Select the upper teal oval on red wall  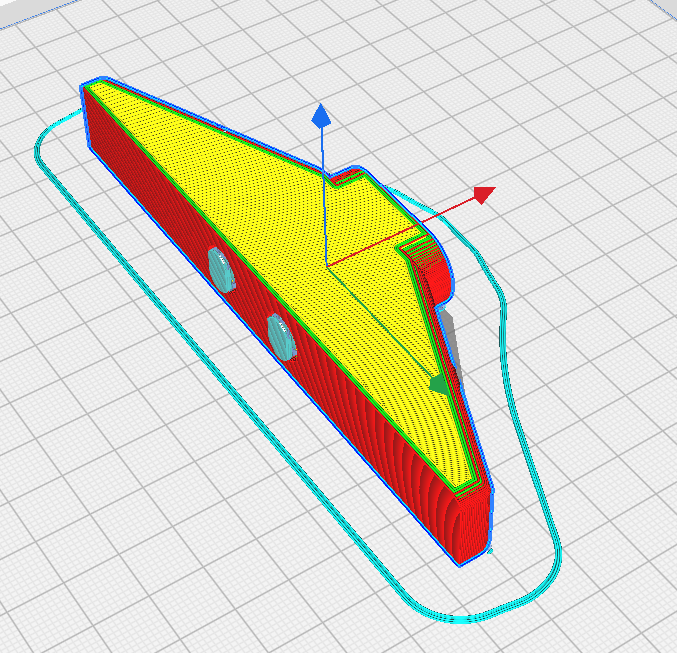click(221, 270)
